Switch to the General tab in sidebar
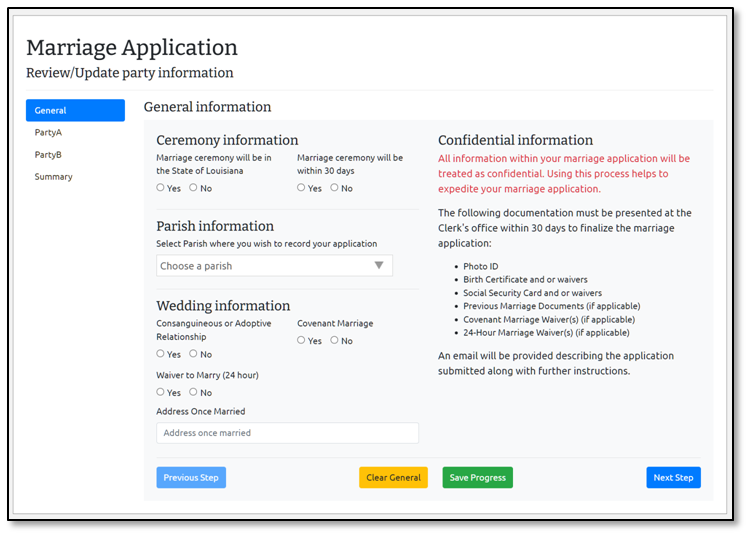 (75, 110)
